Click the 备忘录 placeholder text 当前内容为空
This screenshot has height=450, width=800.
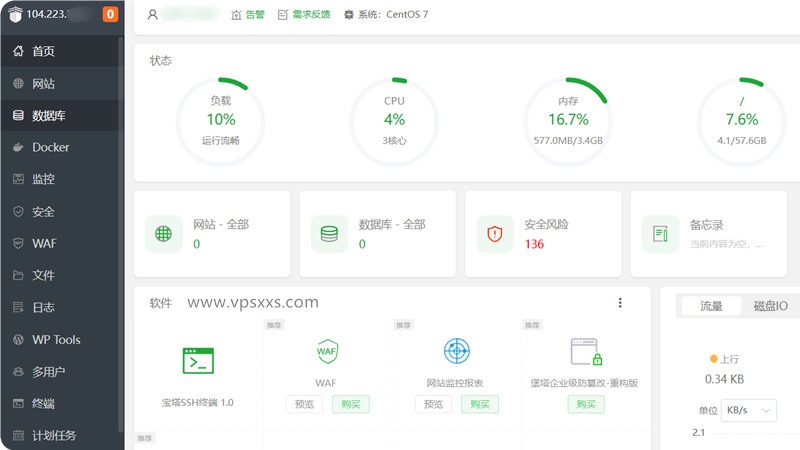point(727,244)
